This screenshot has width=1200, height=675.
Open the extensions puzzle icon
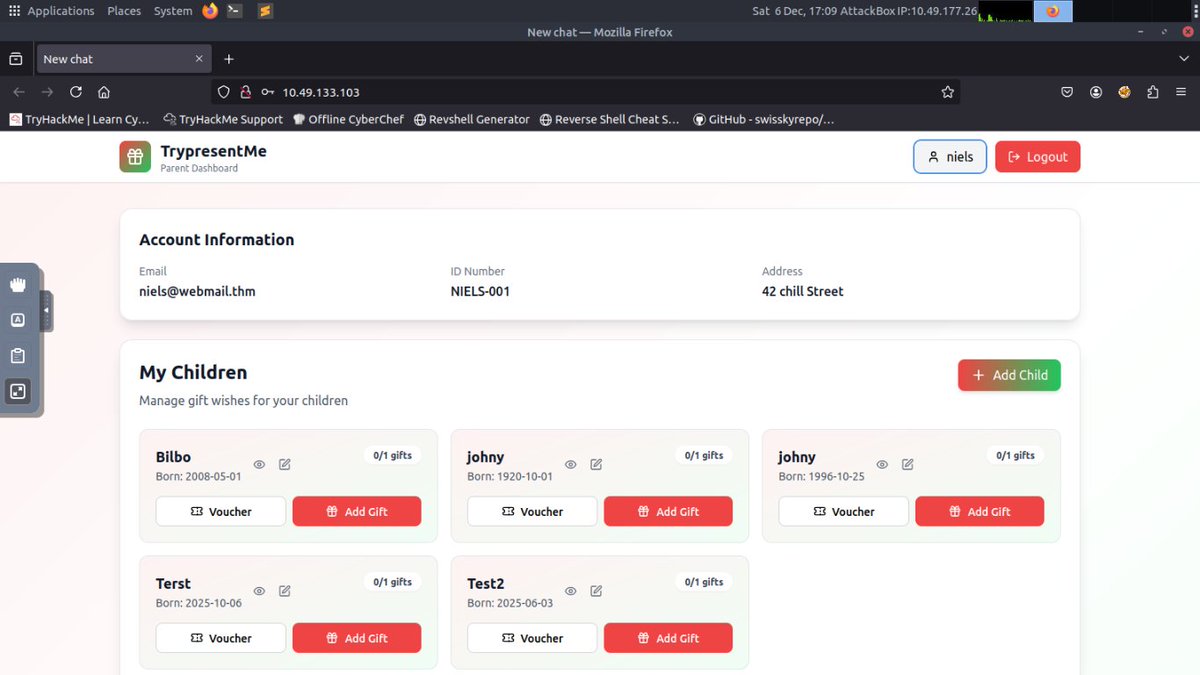pos(1153,92)
